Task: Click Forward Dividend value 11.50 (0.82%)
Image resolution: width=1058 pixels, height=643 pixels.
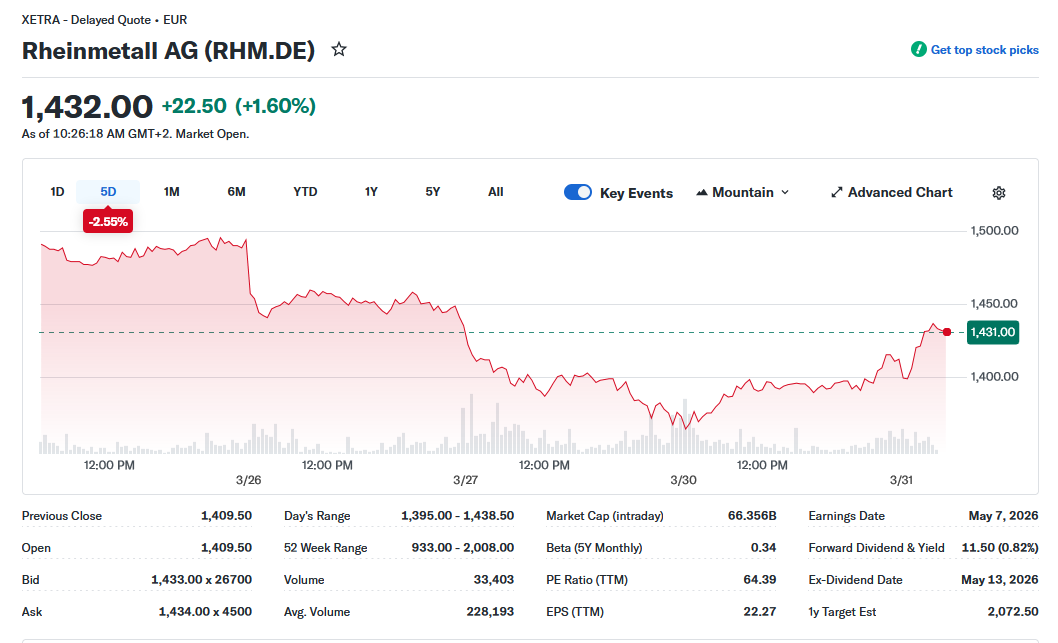Action: [1000, 548]
